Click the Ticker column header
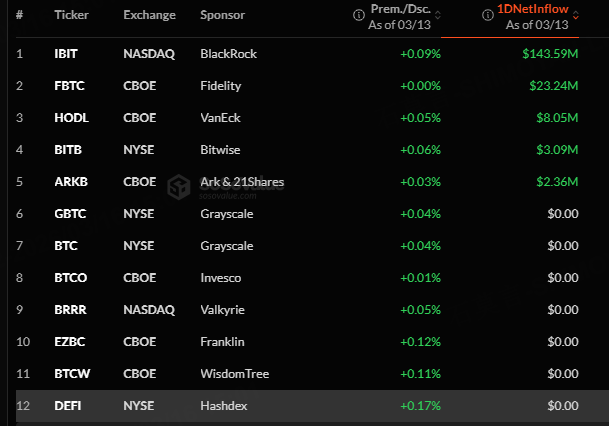The height and width of the screenshot is (426, 609). [x=71, y=15]
